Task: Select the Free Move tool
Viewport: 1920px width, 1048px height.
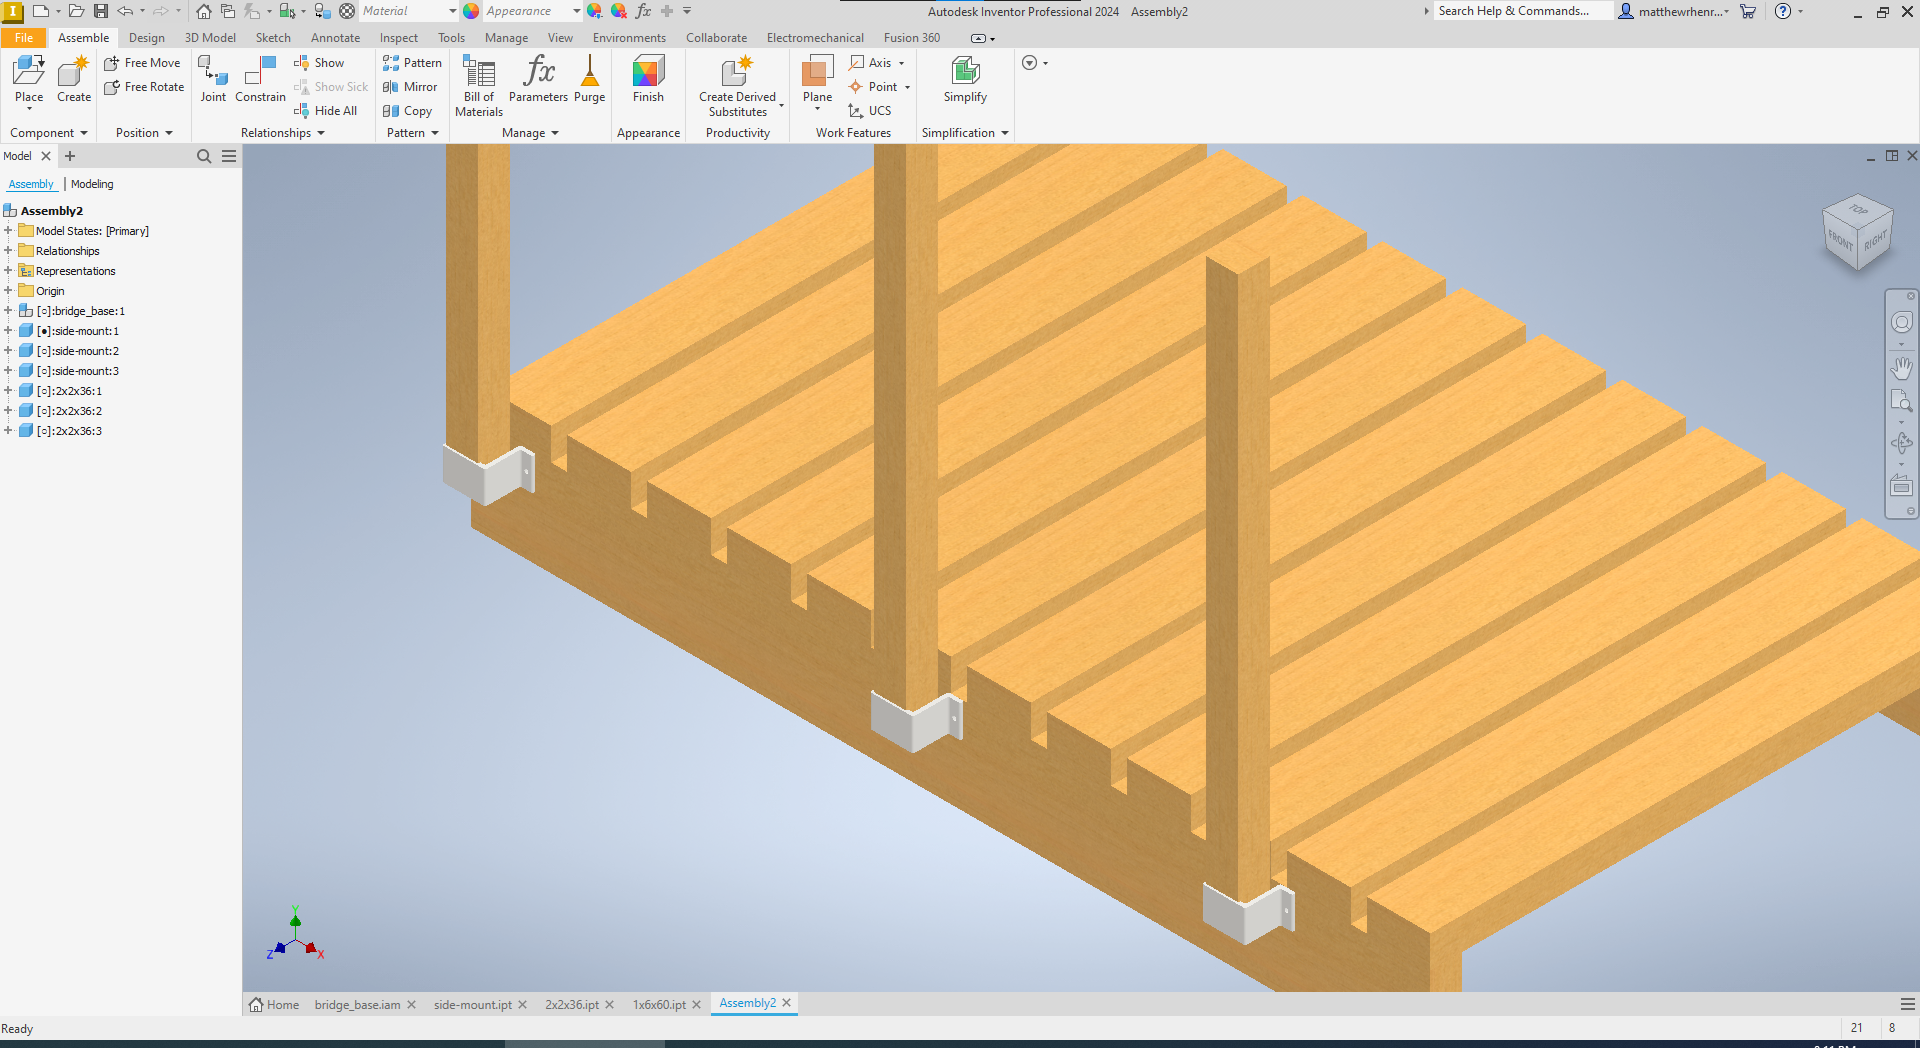Action: point(142,63)
